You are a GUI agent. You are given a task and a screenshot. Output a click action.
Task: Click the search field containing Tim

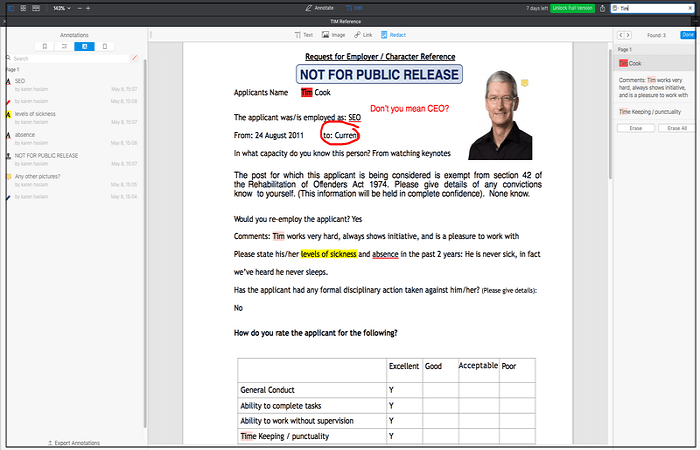tap(652, 8)
